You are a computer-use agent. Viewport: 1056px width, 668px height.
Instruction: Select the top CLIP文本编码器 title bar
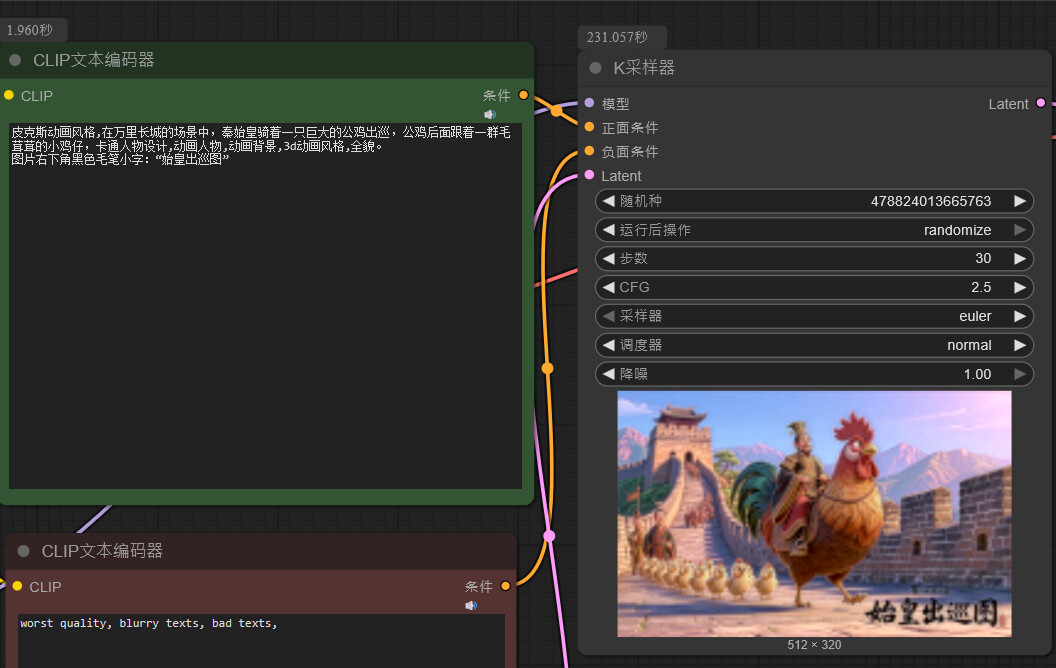[x=267, y=60]
